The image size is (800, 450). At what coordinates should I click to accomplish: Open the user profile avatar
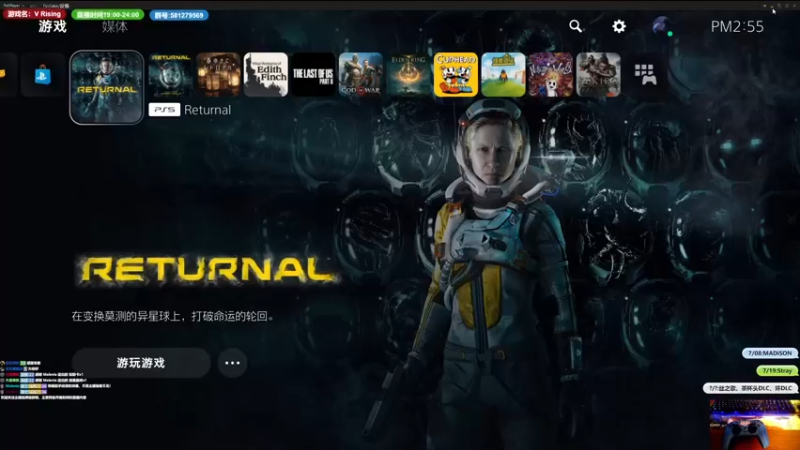click(662, 26)
